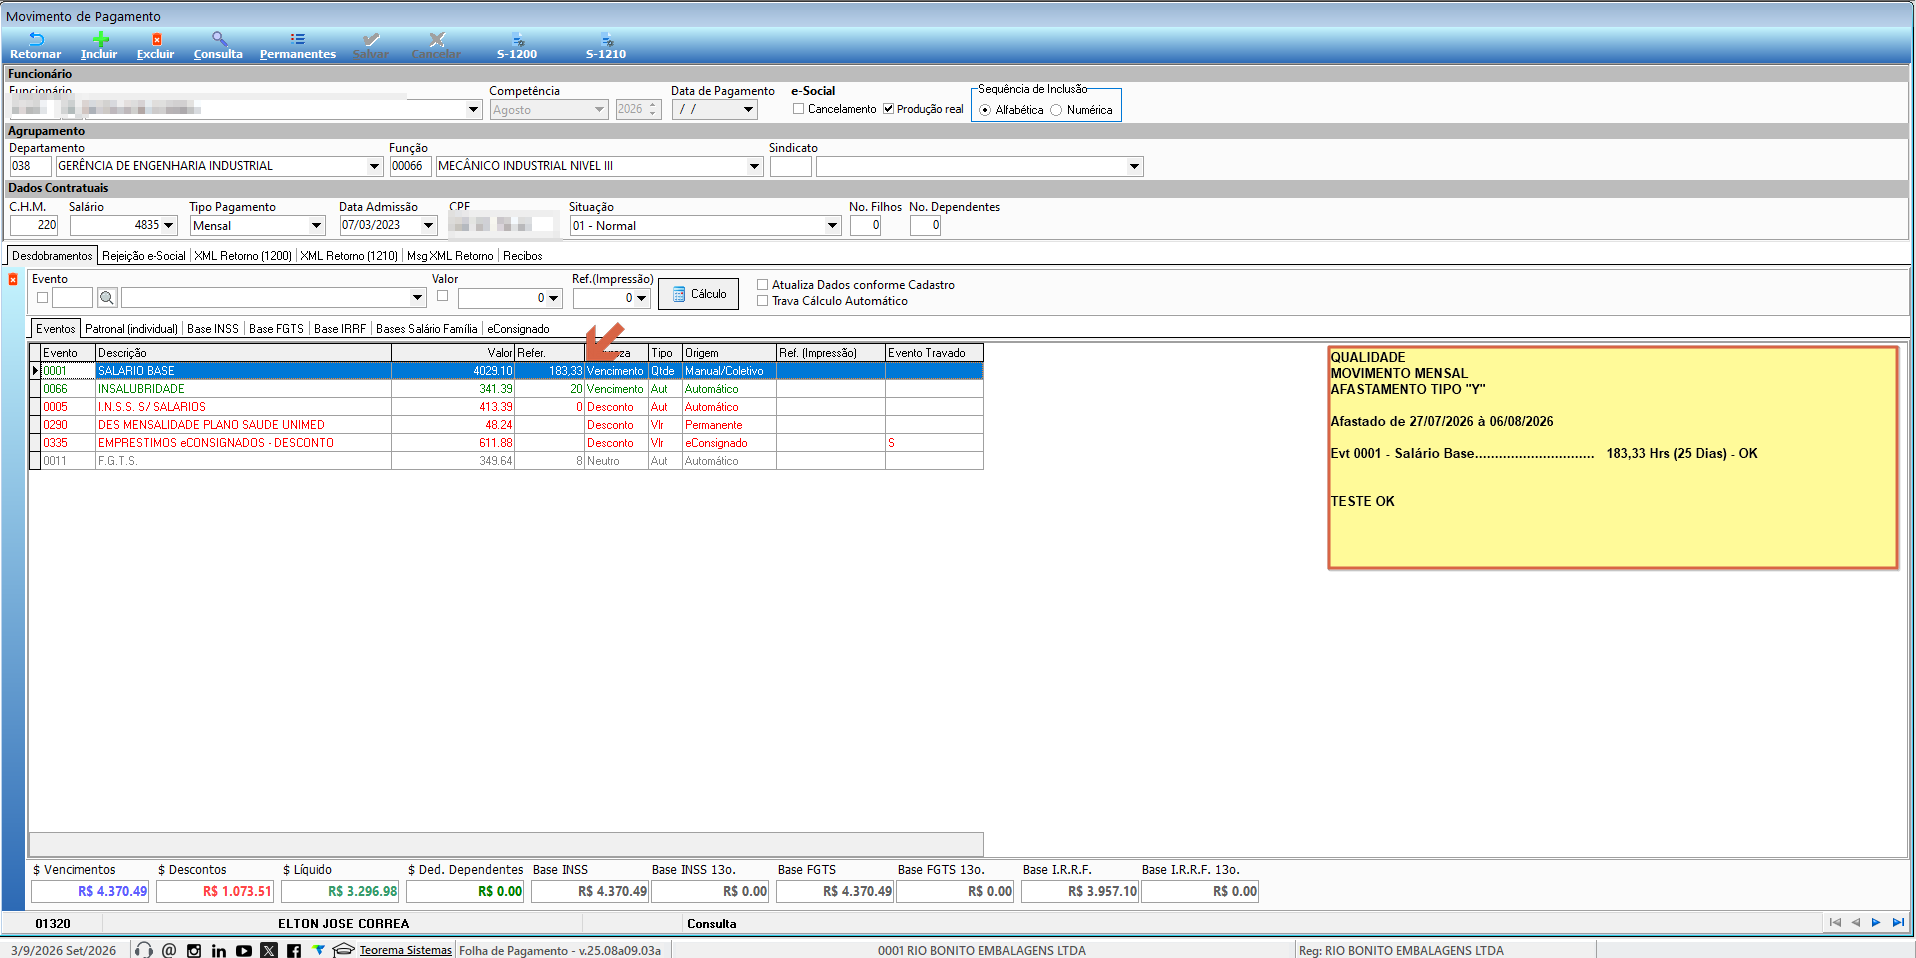Open the Funcionário dropdown

[474, 110]
